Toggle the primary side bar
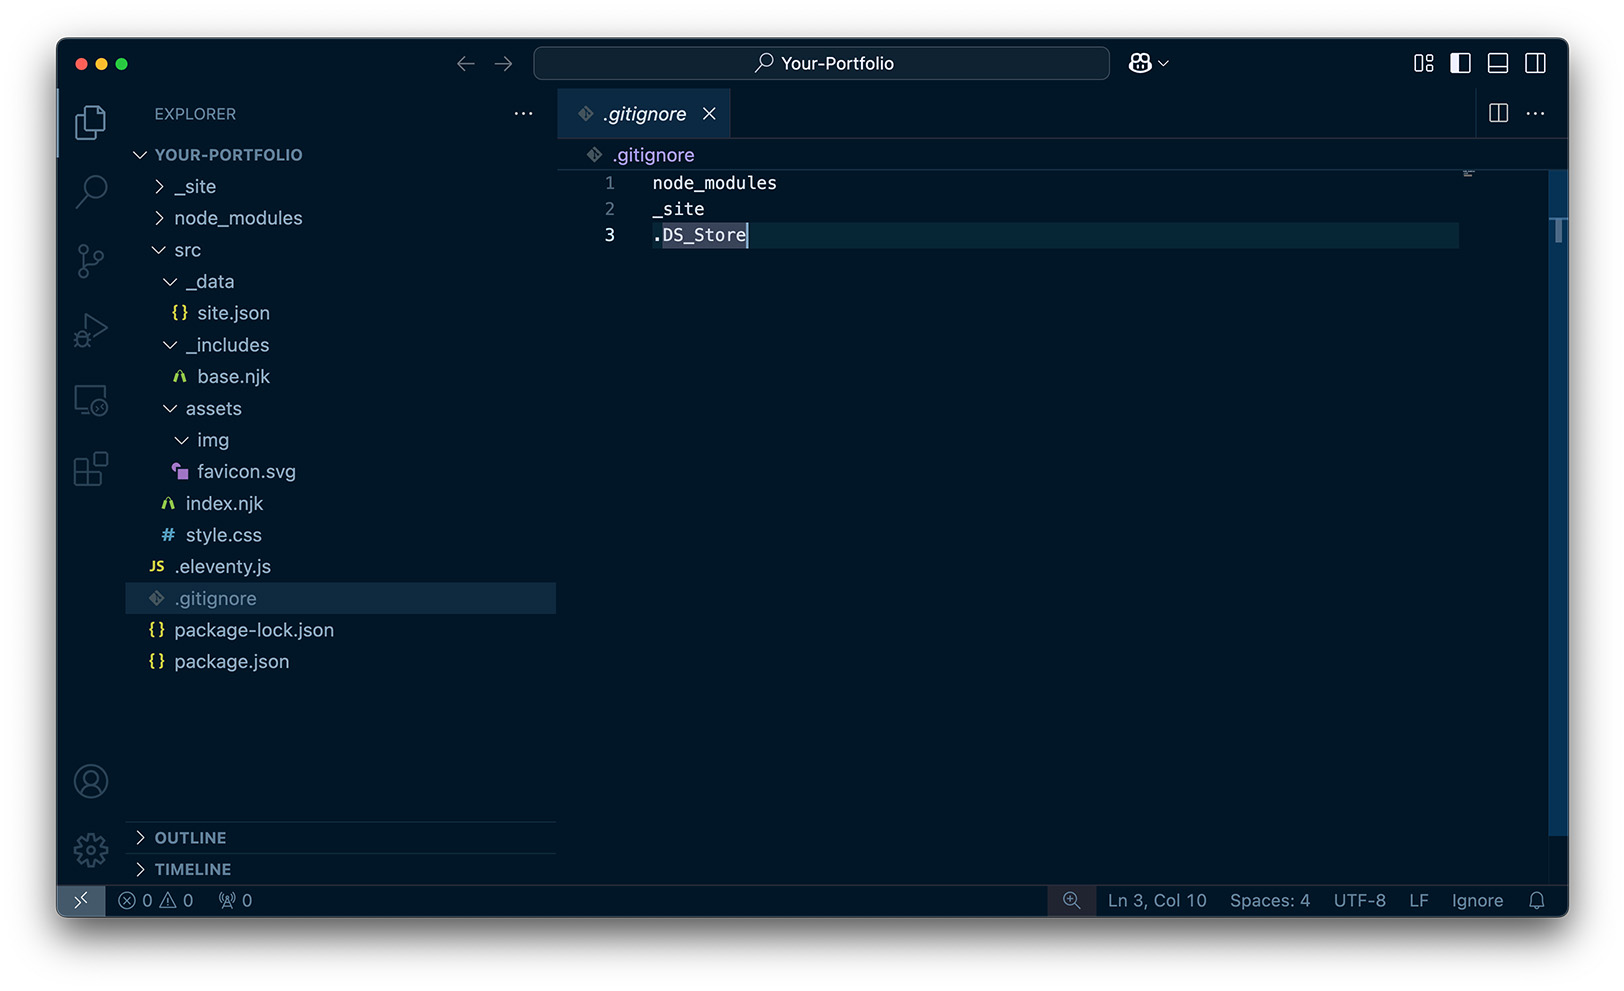The height and width of the screenshot is (991, 1624). pyautogui.click(x=1460, y=63)
